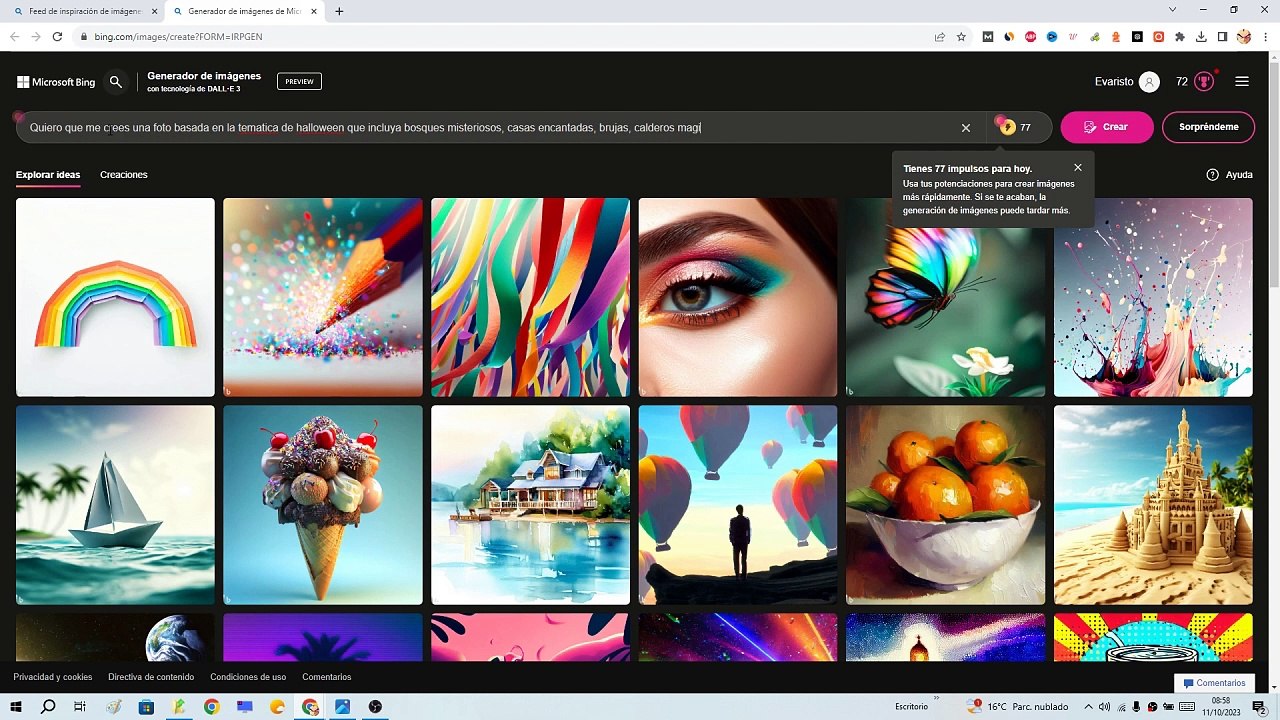The image size is (1280, 720).
Task: Open Windows taskbar search
Action: point(48,707)
